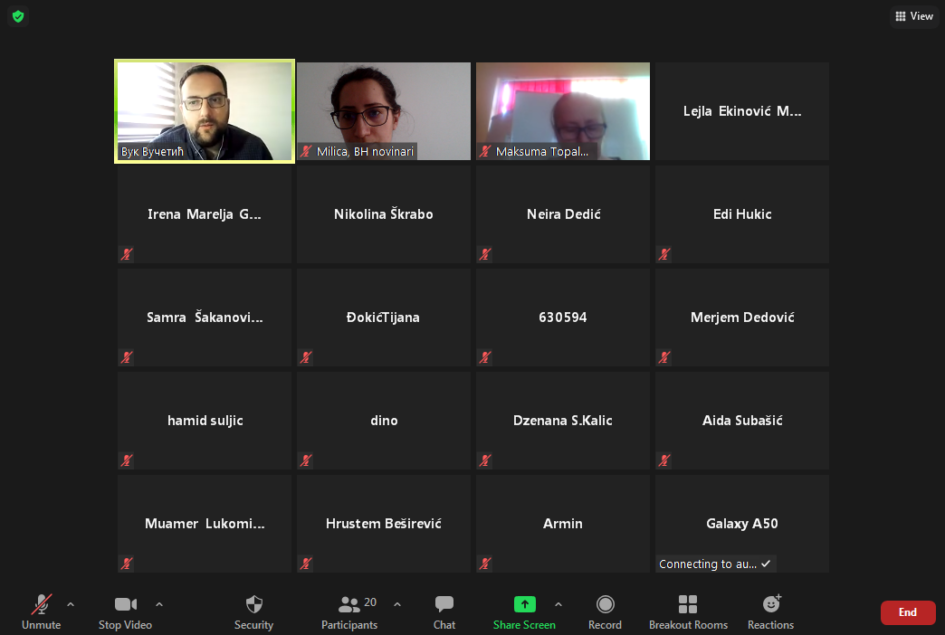Select the Milica, BH novinari video tile
945x635 pixels.
(384, 111)
